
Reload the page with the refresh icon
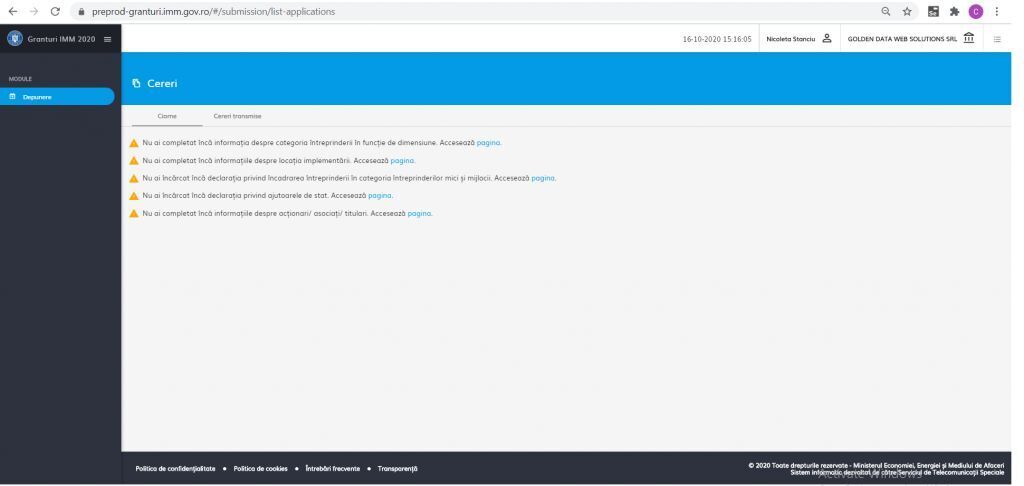point(56,12)
